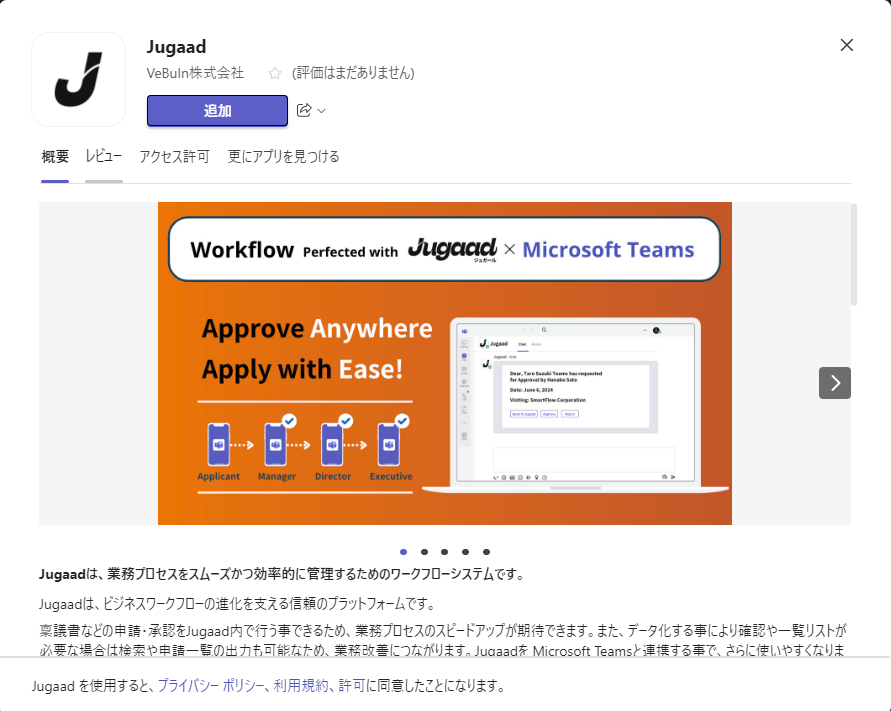Screen dimensions: 891x711
Task: Close the Jugaad app dialog
Action: coord(847,45)
